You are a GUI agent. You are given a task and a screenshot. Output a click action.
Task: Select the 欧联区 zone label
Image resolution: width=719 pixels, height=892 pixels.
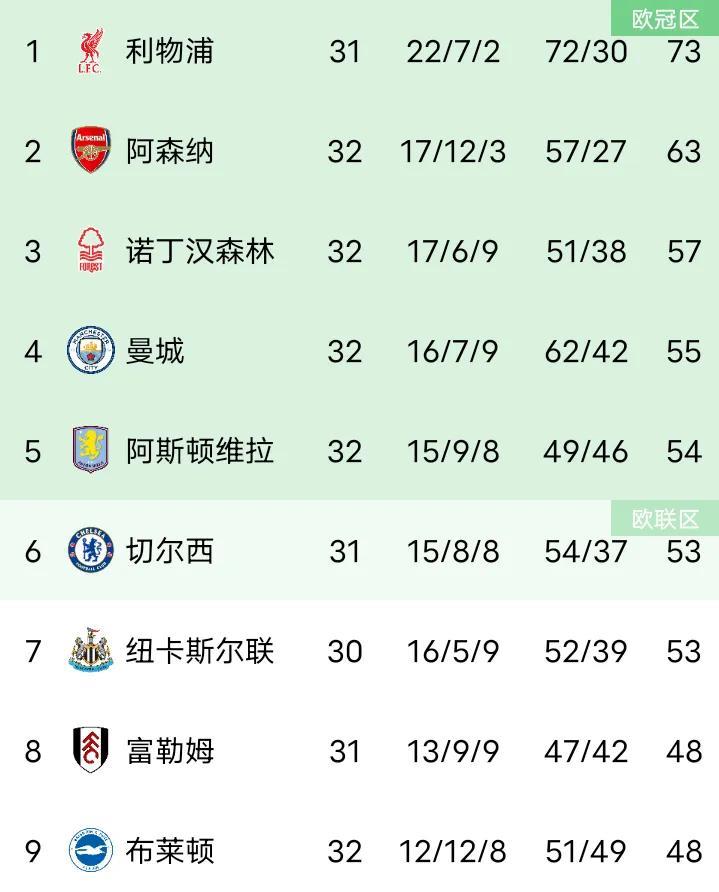click(x=665, y=519)
